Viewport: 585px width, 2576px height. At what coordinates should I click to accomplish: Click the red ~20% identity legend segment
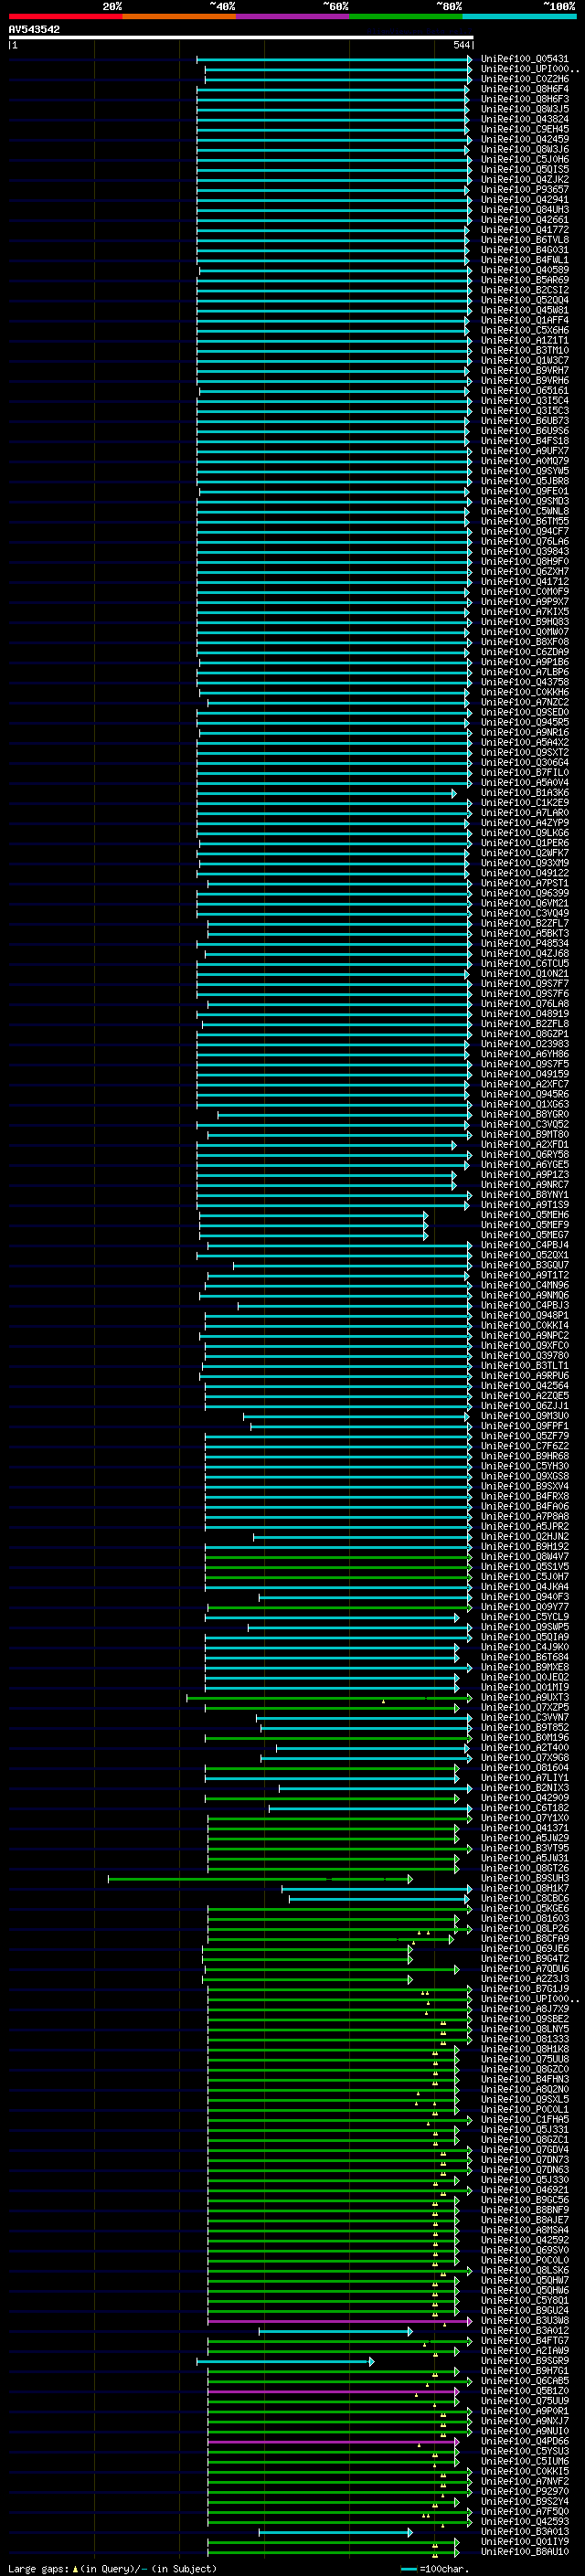pyautogui.click(x=65, y=16)
